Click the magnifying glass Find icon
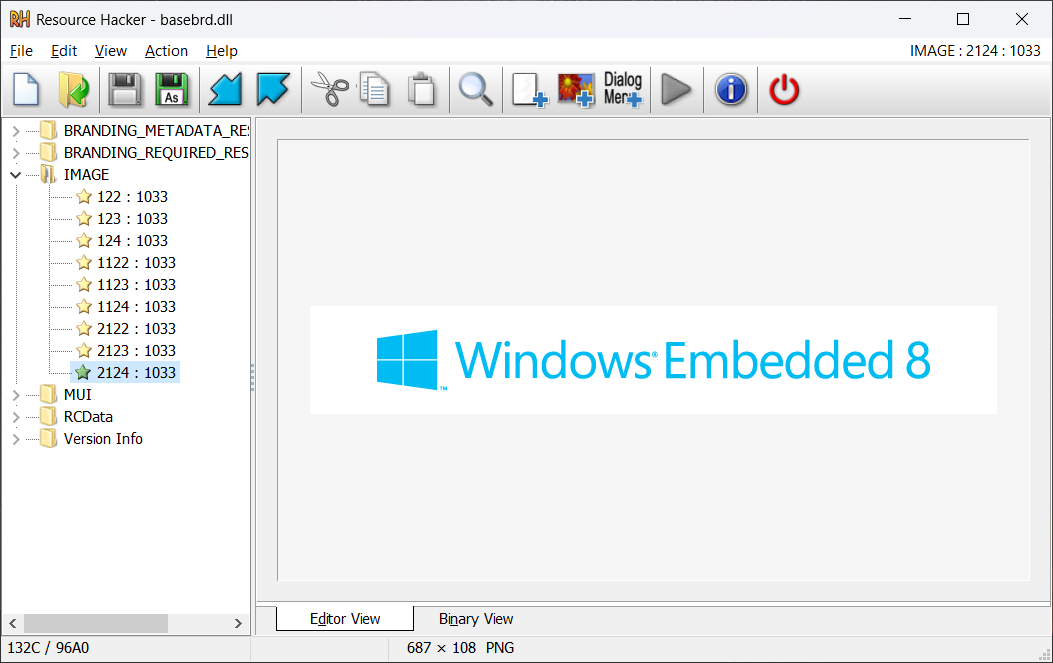Image resolution: width=1053 pixels, height=663 pixels. [475, 89]
